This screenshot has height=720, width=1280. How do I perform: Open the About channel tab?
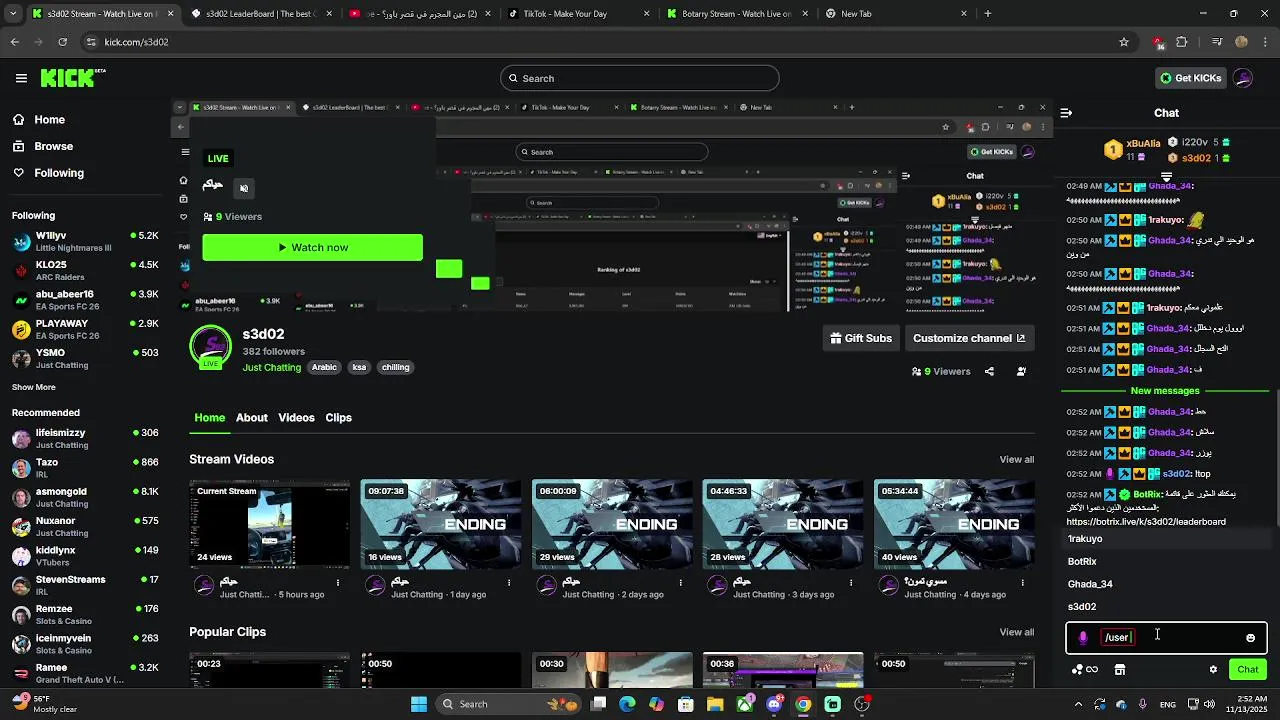click(x=251, y=418)
